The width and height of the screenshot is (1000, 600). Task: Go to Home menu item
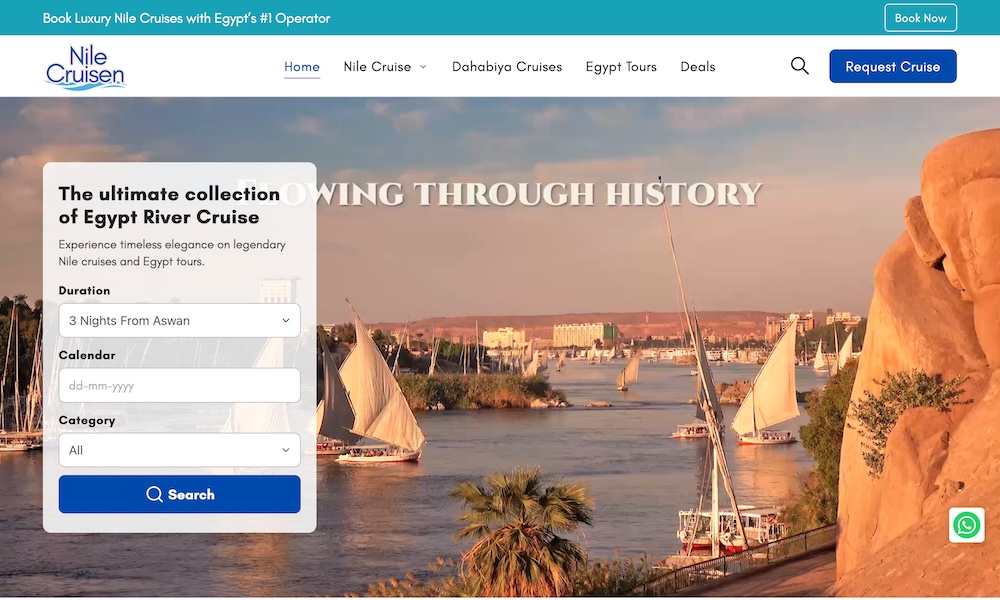coord(302,66)
